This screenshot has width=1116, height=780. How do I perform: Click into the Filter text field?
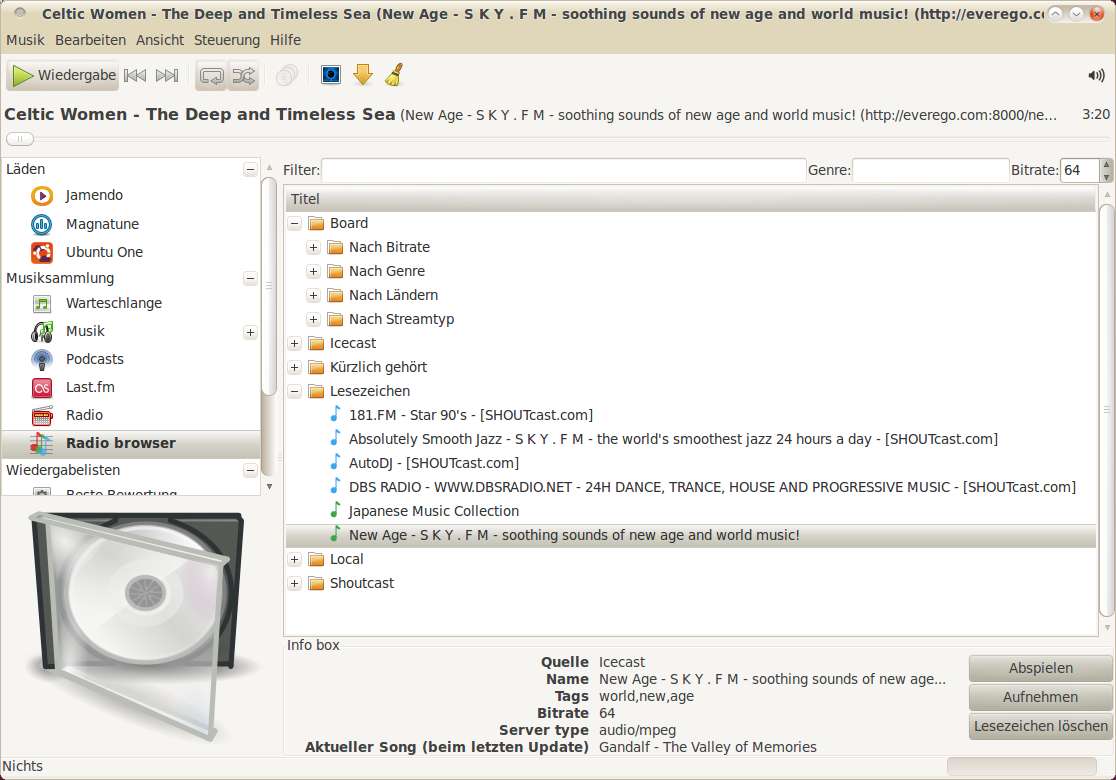point(563,170)
